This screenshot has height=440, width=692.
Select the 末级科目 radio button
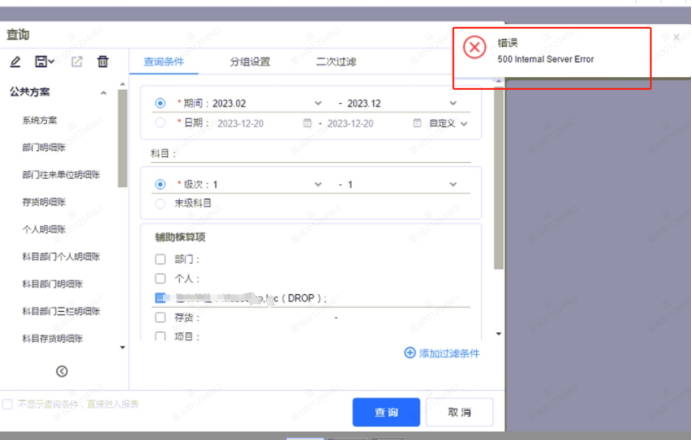pos(160,203)
